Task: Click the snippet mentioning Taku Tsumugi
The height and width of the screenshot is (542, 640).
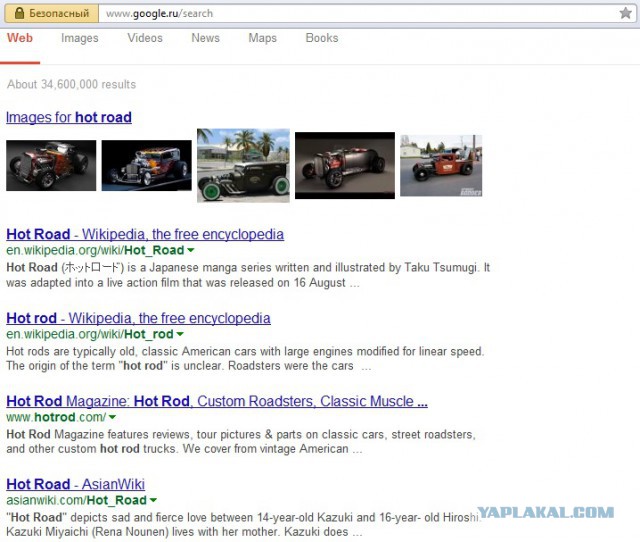Action: pyautogui.click(x=248, y=275)
